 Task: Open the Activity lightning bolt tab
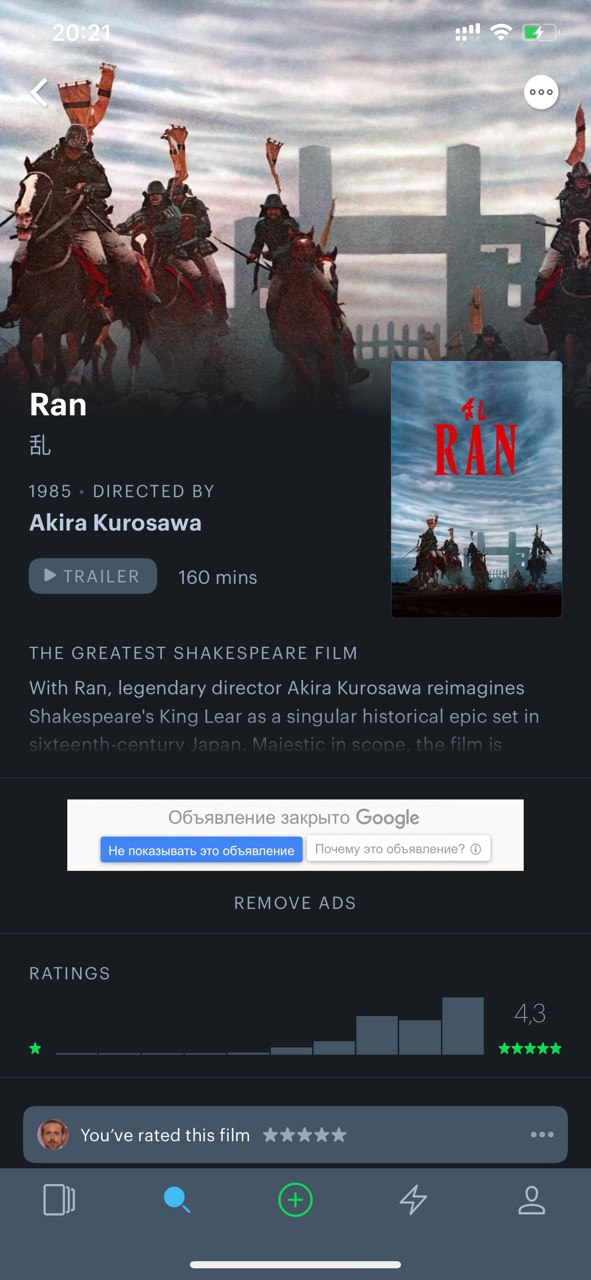tap(413, 1200)
